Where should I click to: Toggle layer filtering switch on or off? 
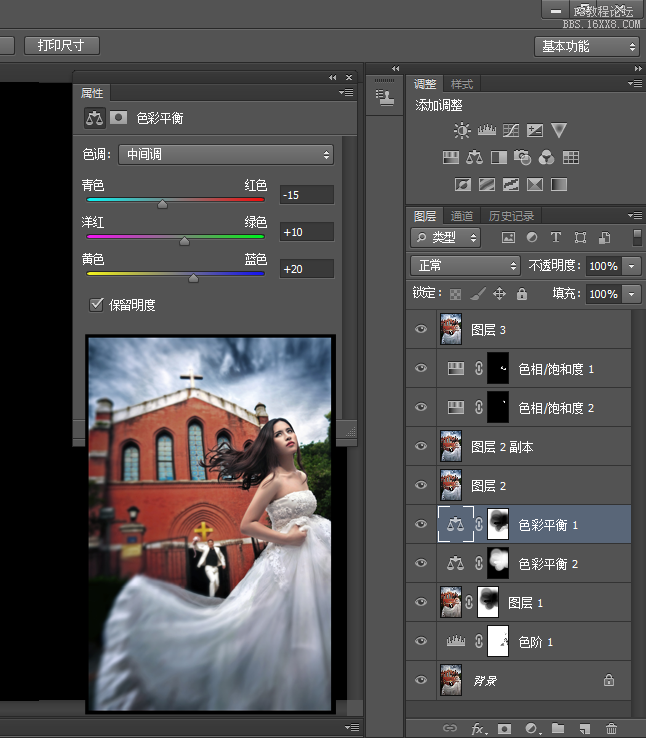point(637,238)
